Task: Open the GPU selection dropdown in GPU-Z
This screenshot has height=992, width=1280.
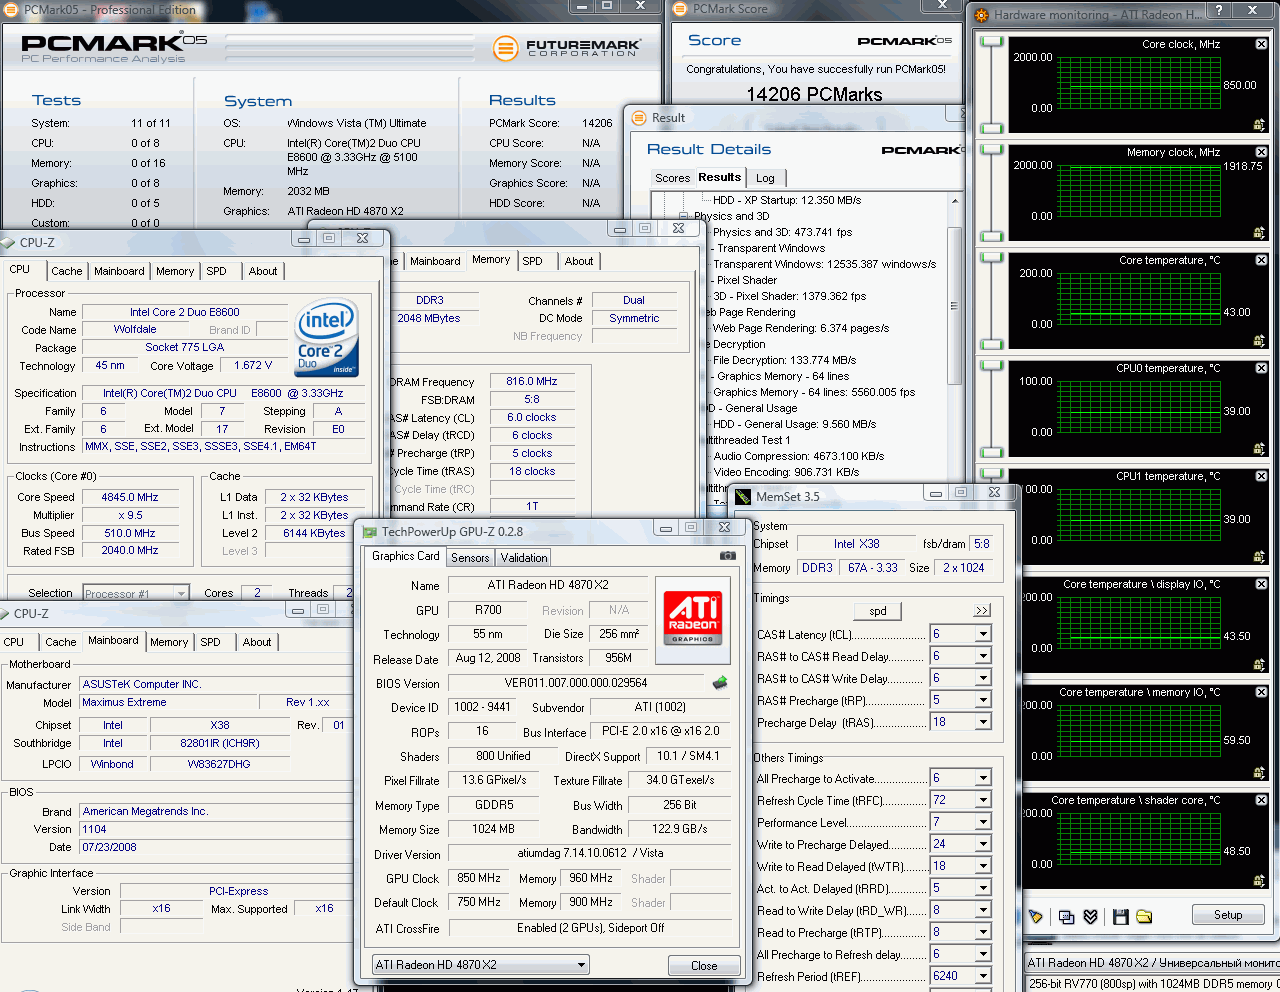Action: point(582,965)
